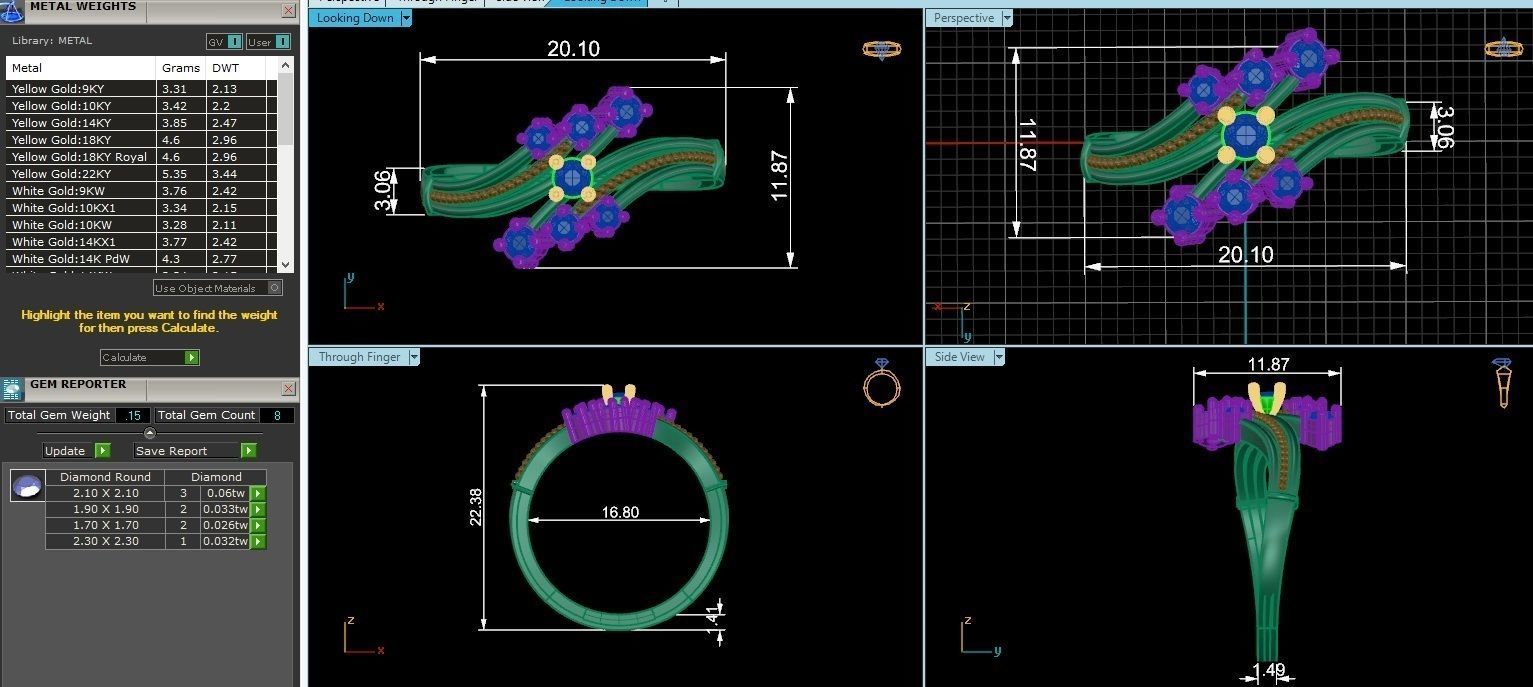1533x687 pixels.
Task: Click the 1.49 shank width dimension
Action: pyautogui.click(x=1268, y=670)
